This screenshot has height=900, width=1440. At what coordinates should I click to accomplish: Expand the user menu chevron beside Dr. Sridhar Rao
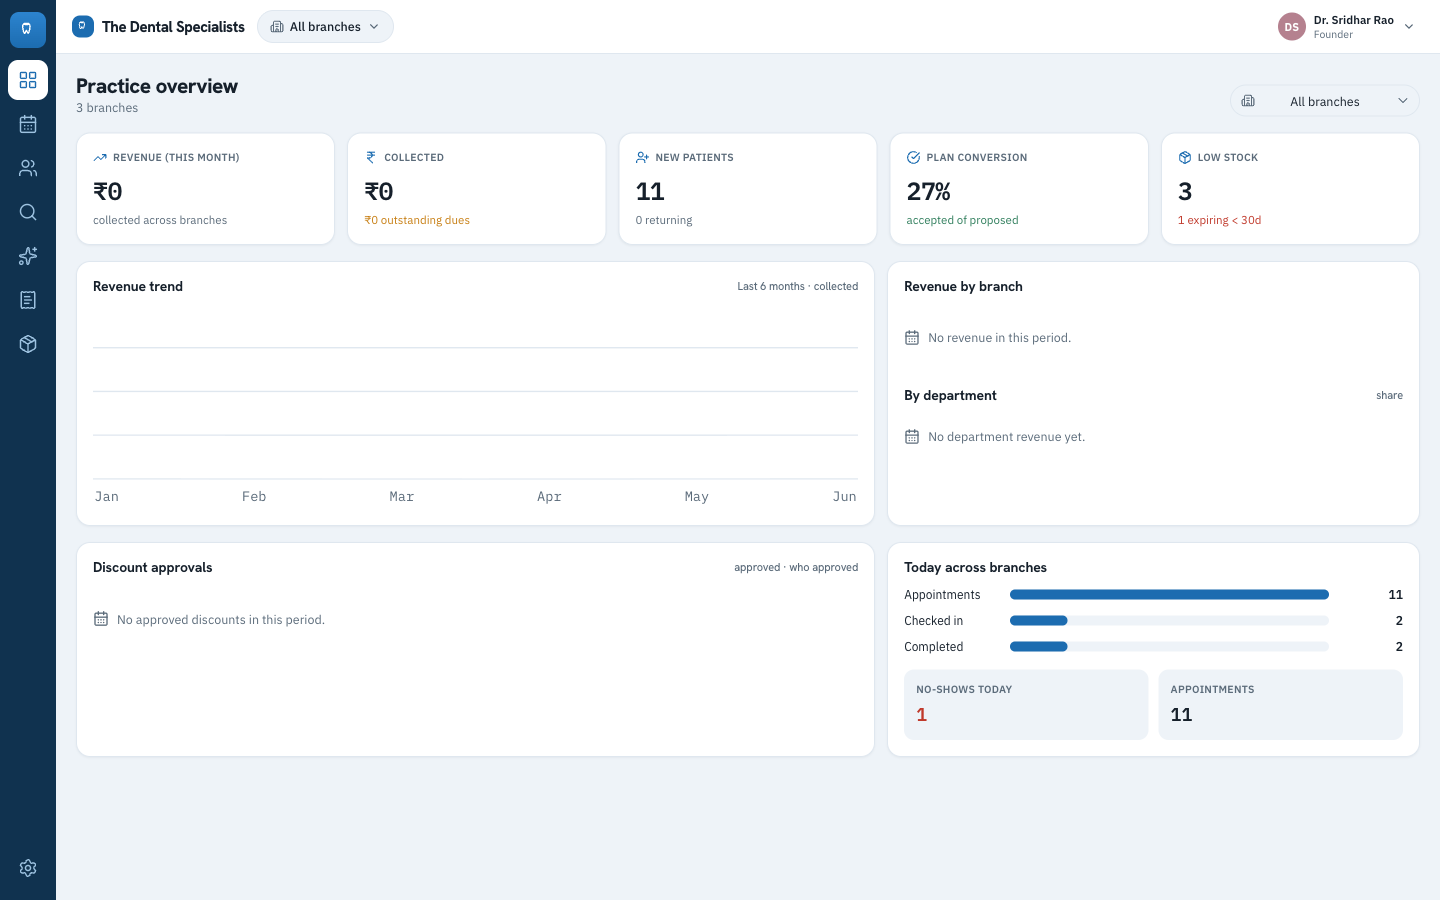(x=1409, y=27)
